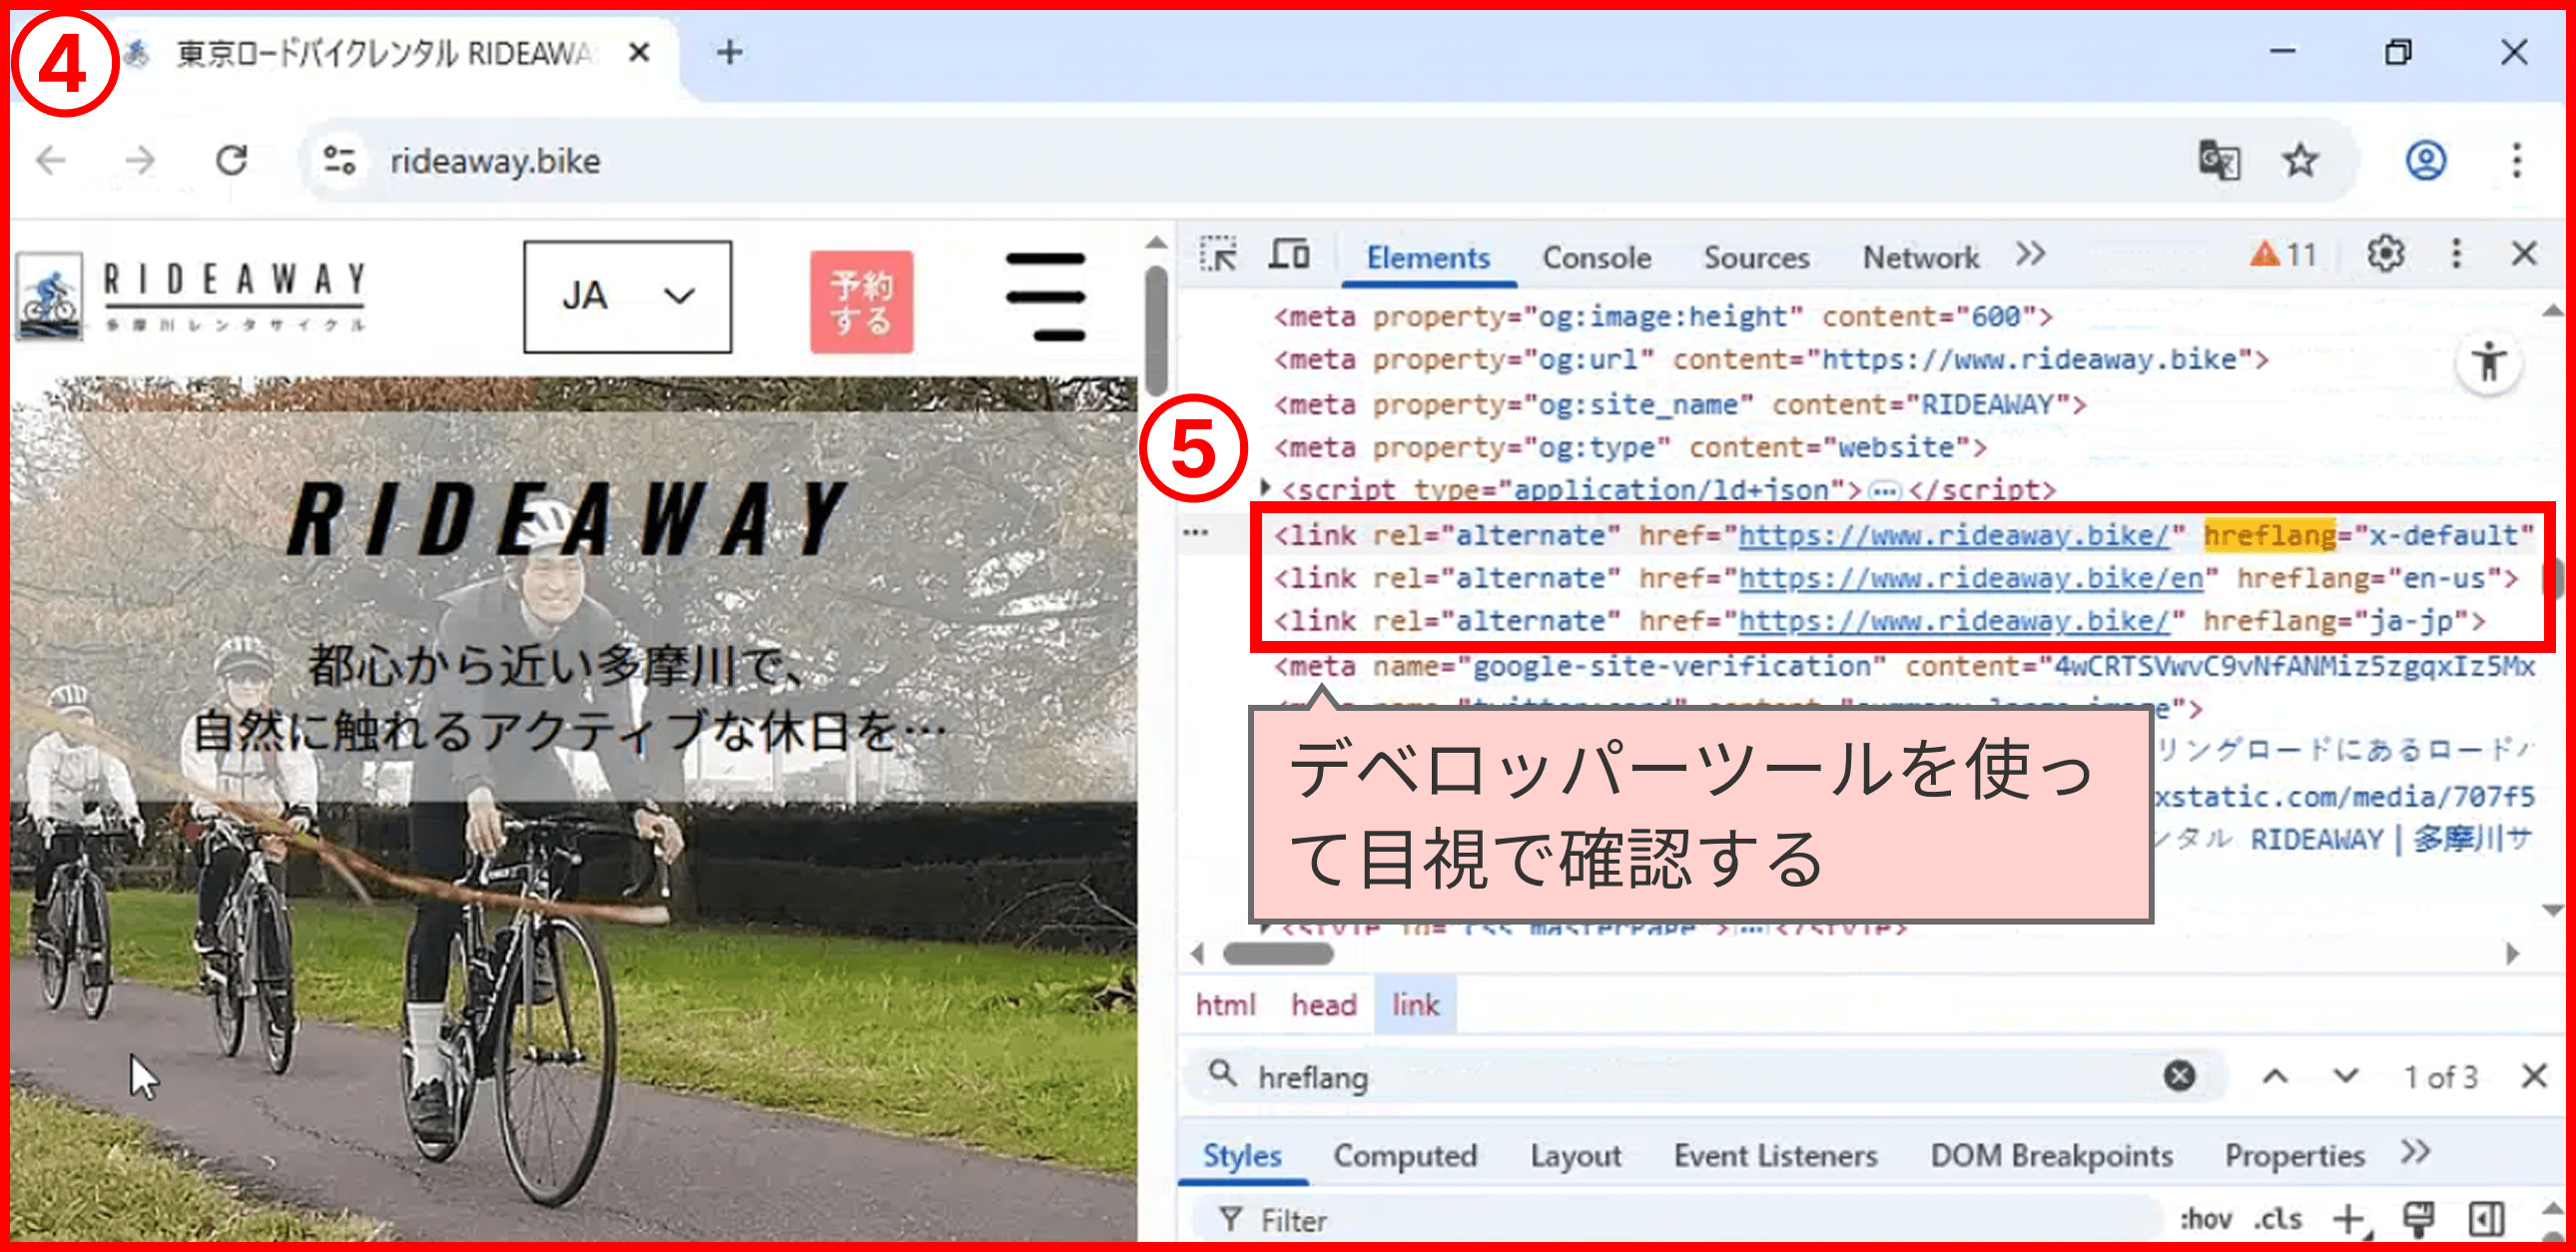The height and width of the screenshot is (1252, 2576).
Task: Switch to the Console tab
Action: click(x=1596, y=257)
